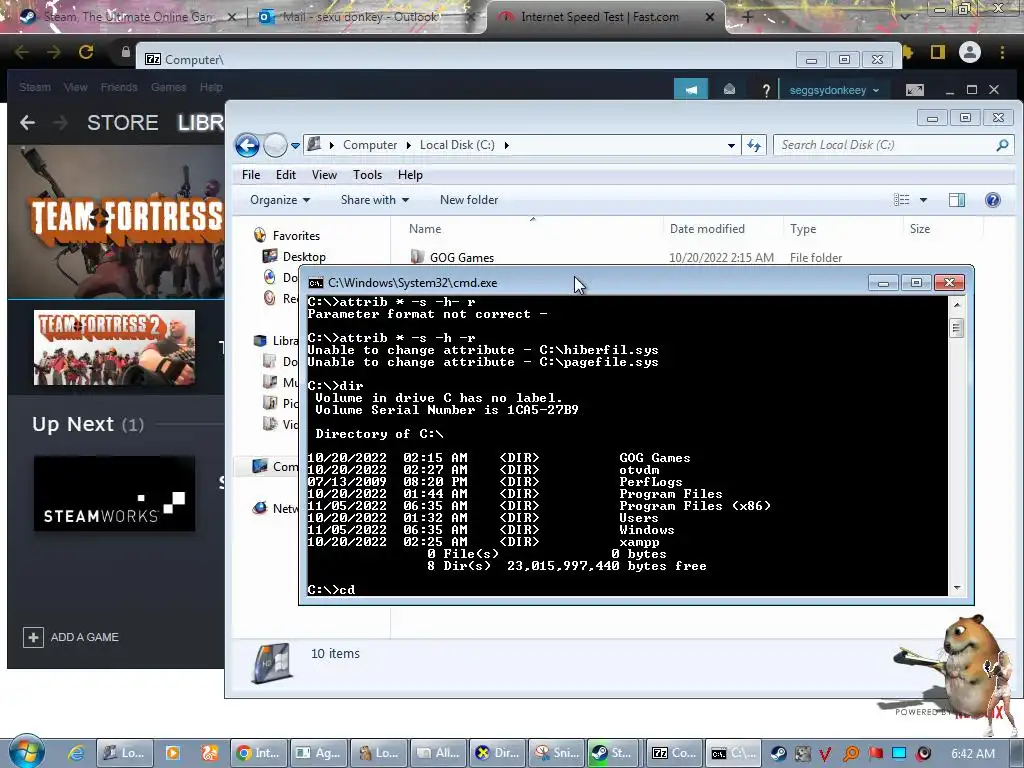Viewport: 1024px width, 768px height.
Task: Click Forward arrow in the Explorer window
Action: 275,145
